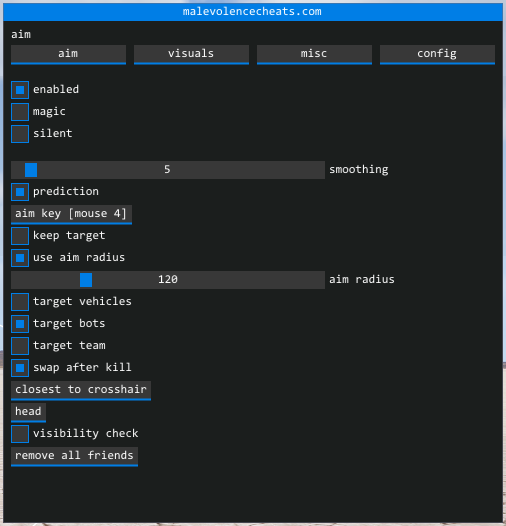Click the malevolencecheats.com title bar
This screenshot has height=526, width=506.
pos(253,12)
